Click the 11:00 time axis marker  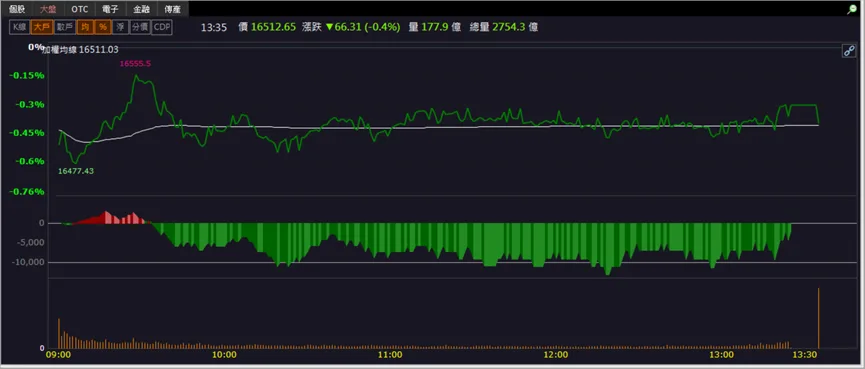[x=390, y=355]
